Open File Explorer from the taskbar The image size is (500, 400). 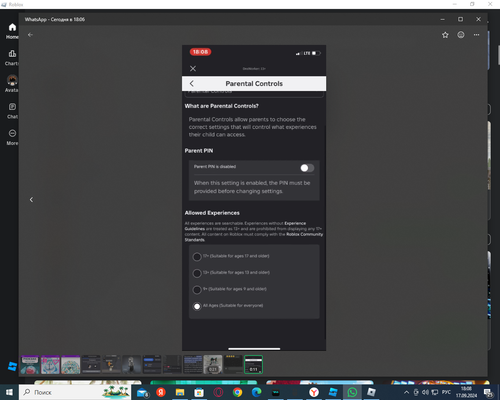coord(180,392)
